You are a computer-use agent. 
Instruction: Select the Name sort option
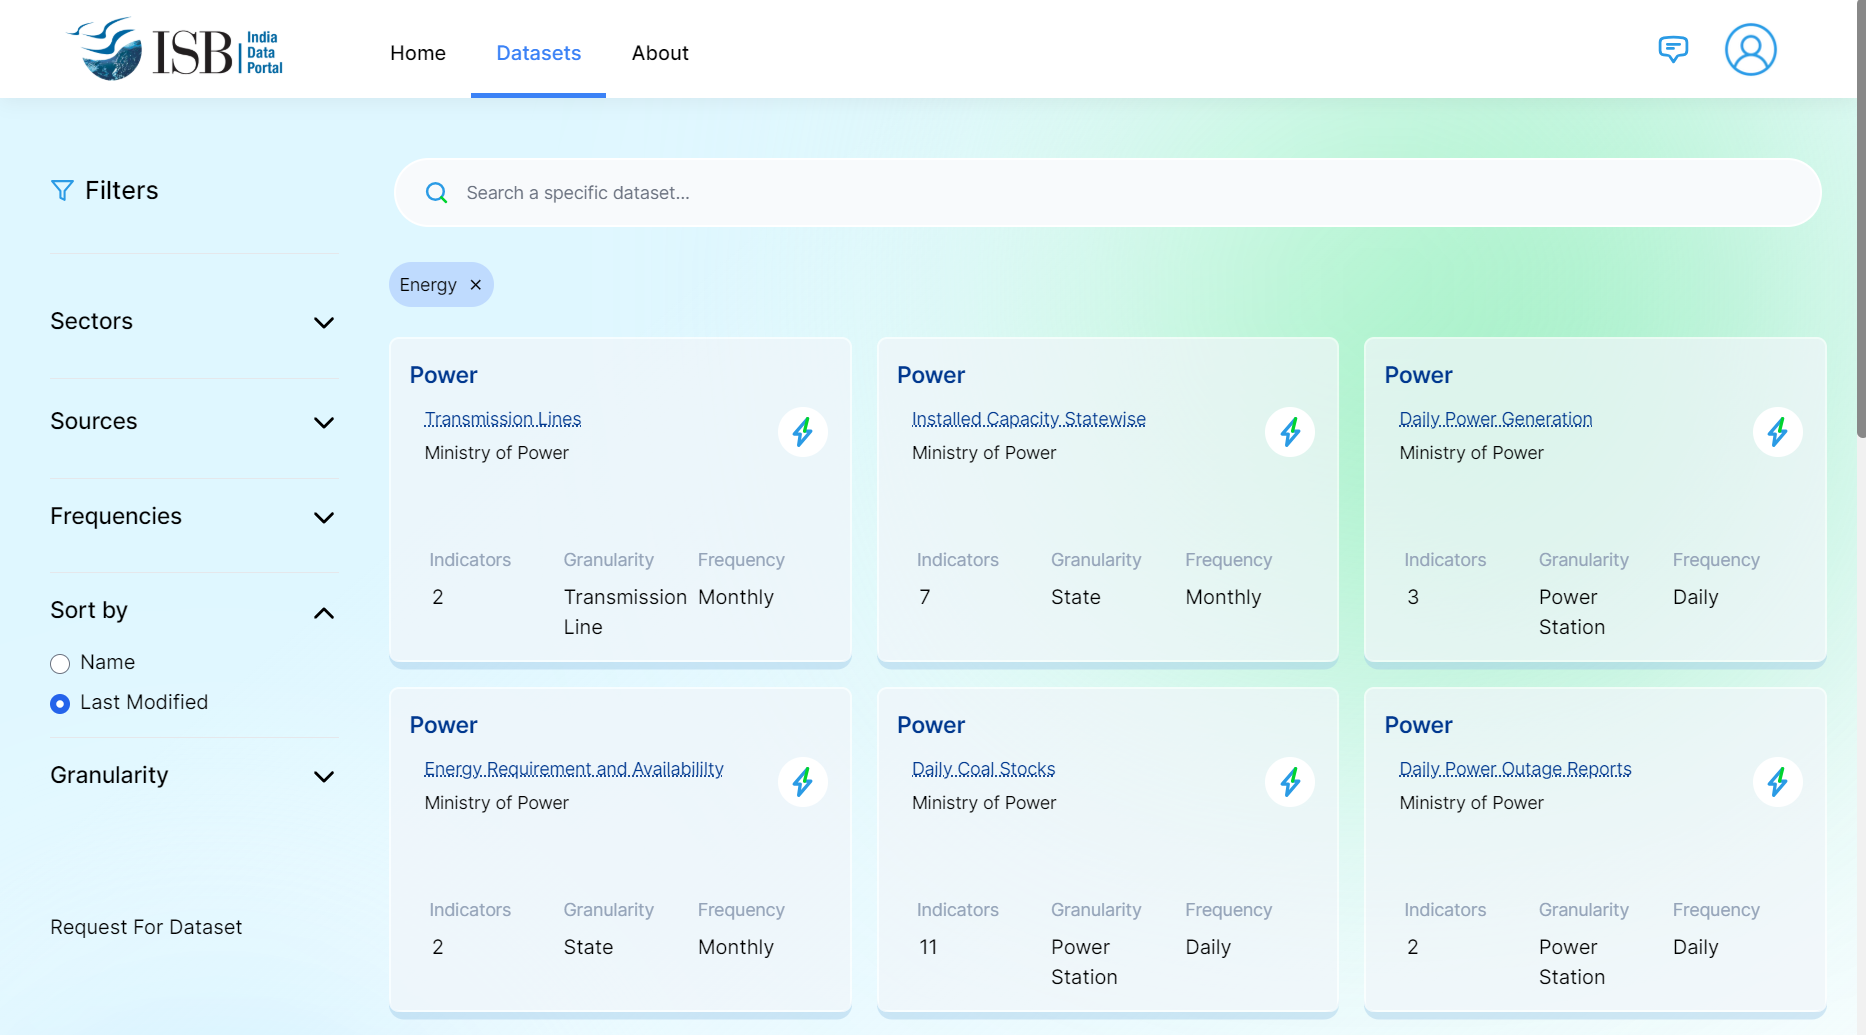pyautogui.click(x=60, y=664)
